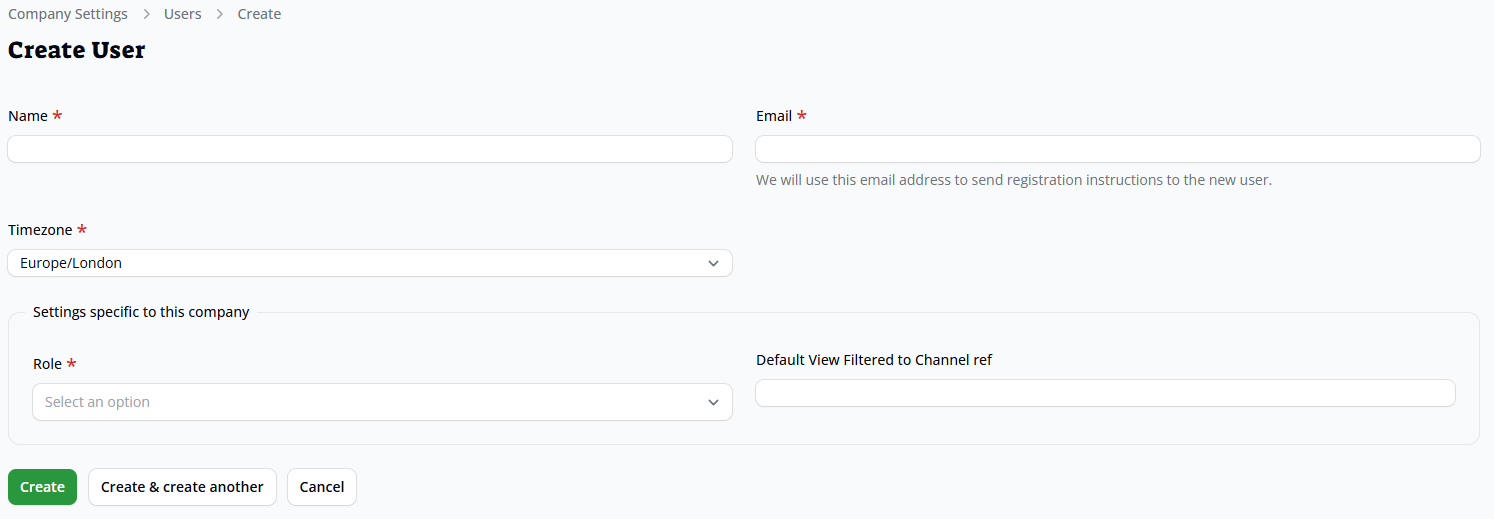
Task: Cancel the user creation form
Action: (322, 487)
